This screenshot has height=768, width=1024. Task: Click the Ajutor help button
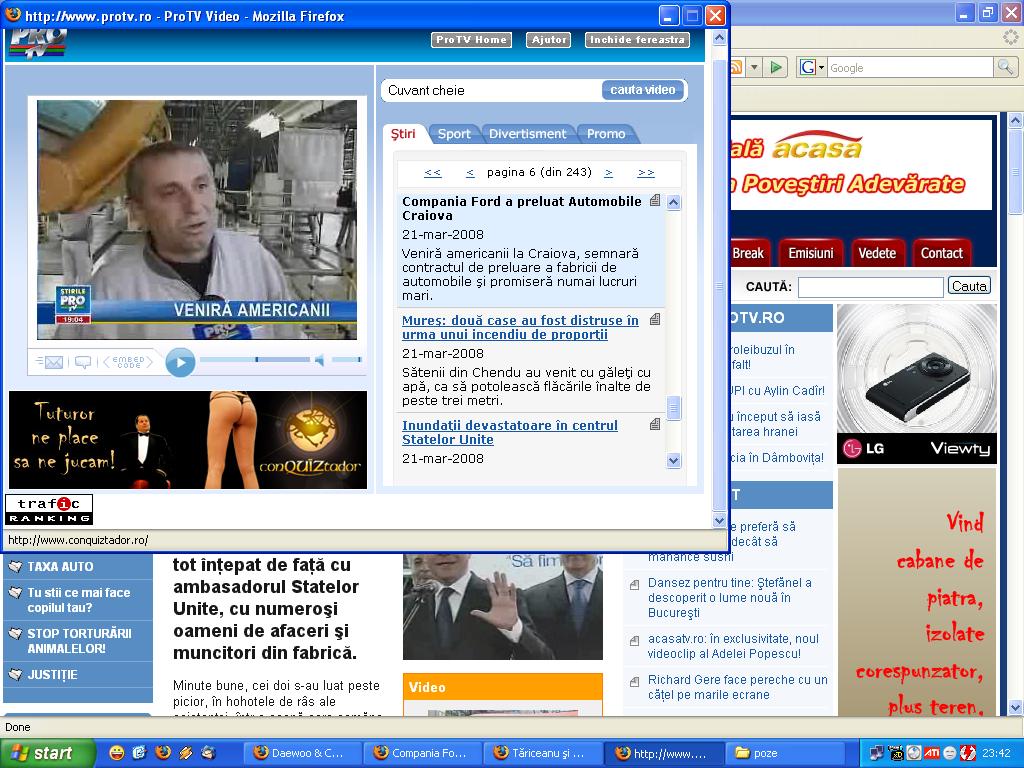[549, 40]
